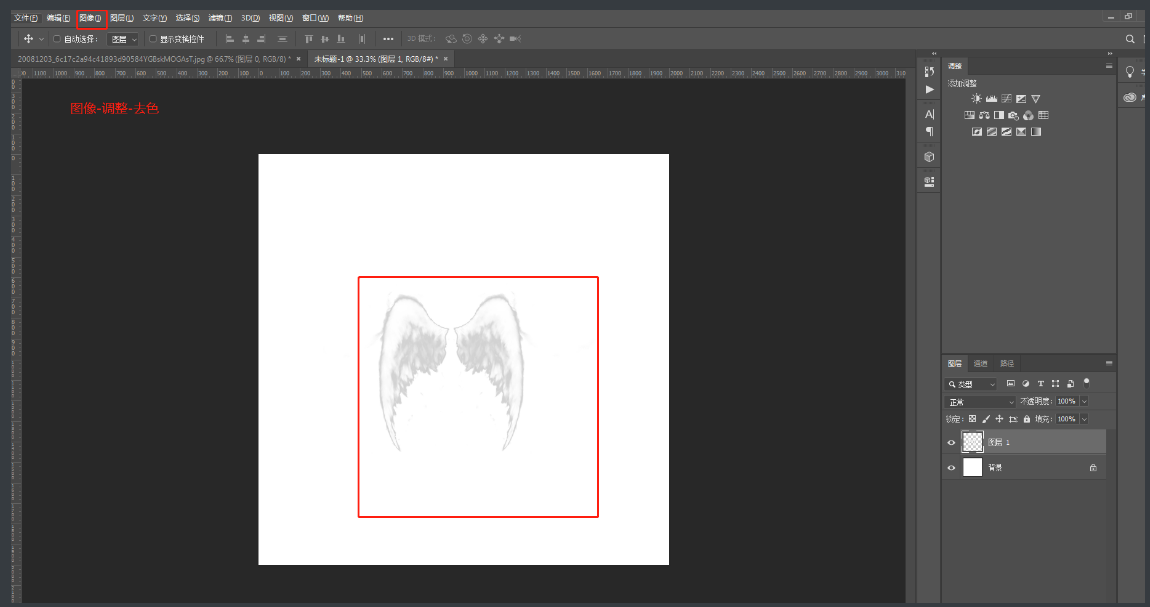Viewport: 1150px width, 607px height.
Task: Add a Threshold adjustment layer
Action: pos(1006,132)
